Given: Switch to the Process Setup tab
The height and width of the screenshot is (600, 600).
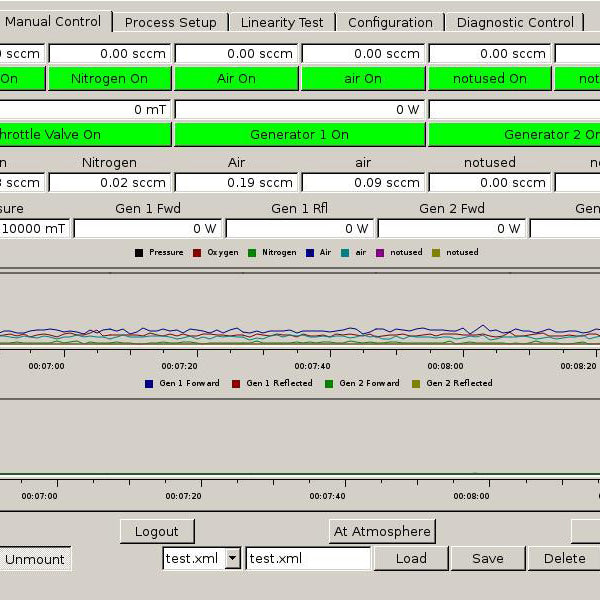Looking at the screenshot, I should click(170, 22).
